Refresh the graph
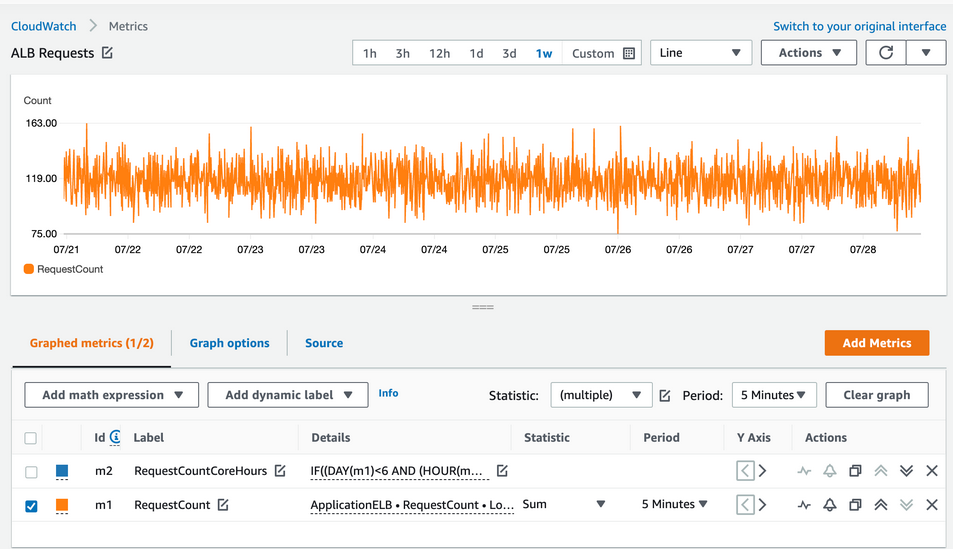 tap(886, 53)
